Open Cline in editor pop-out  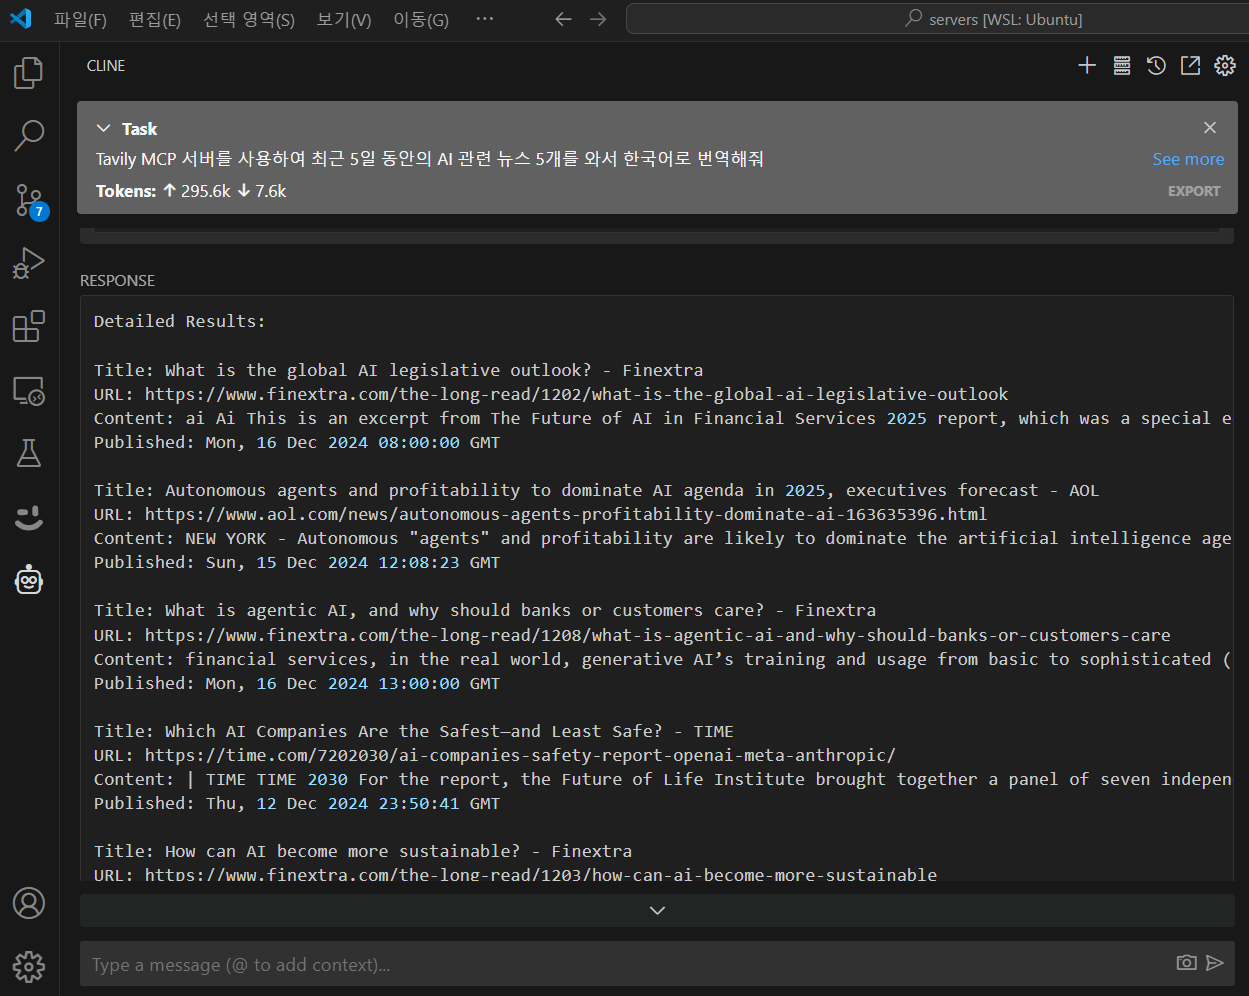1190,66
